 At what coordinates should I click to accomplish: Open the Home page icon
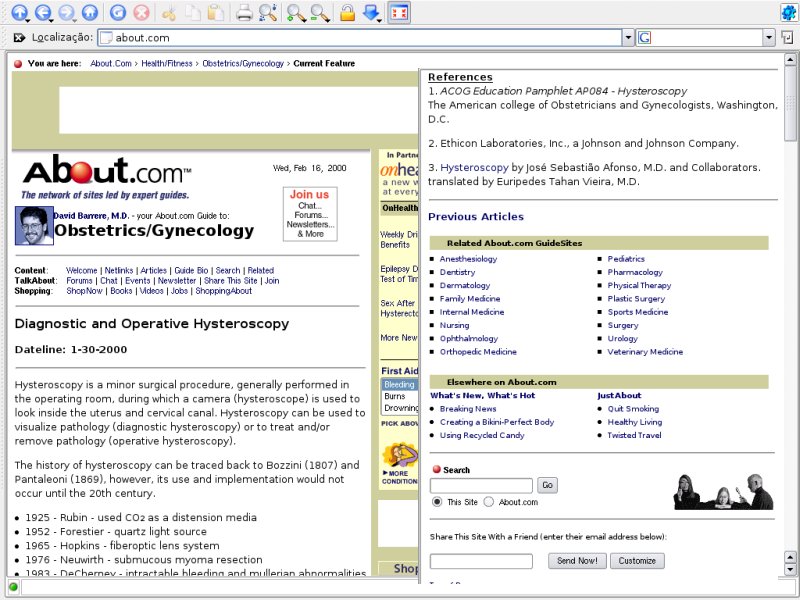tap(91, 13)
